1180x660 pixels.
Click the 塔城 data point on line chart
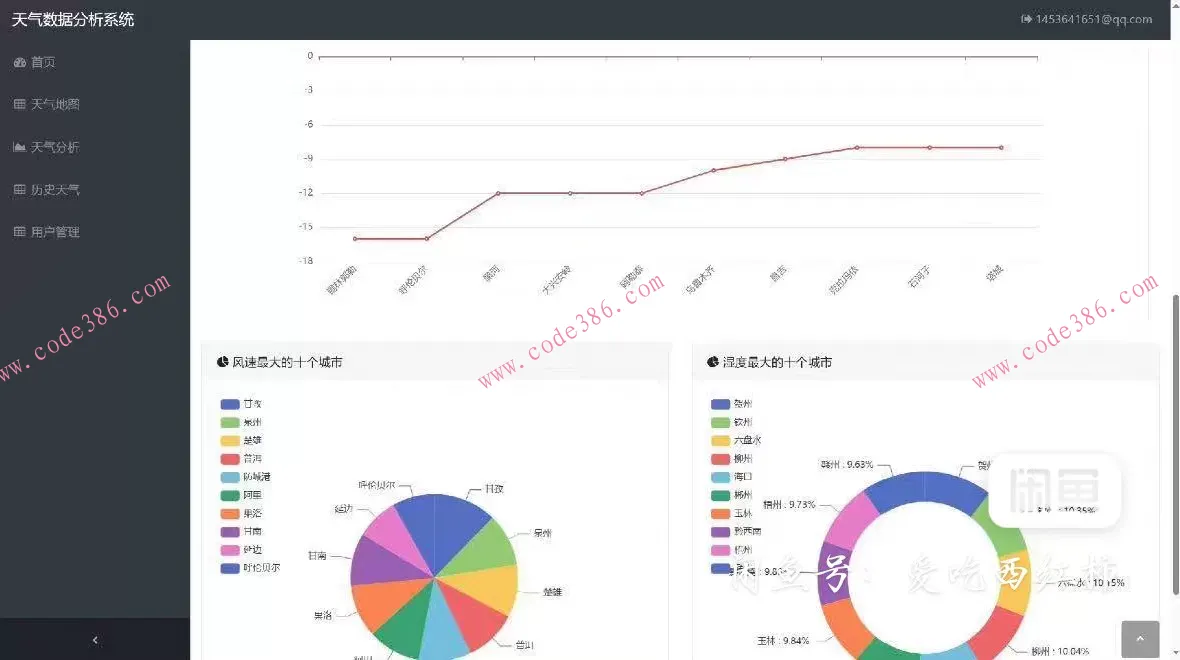click(1002, 148)
